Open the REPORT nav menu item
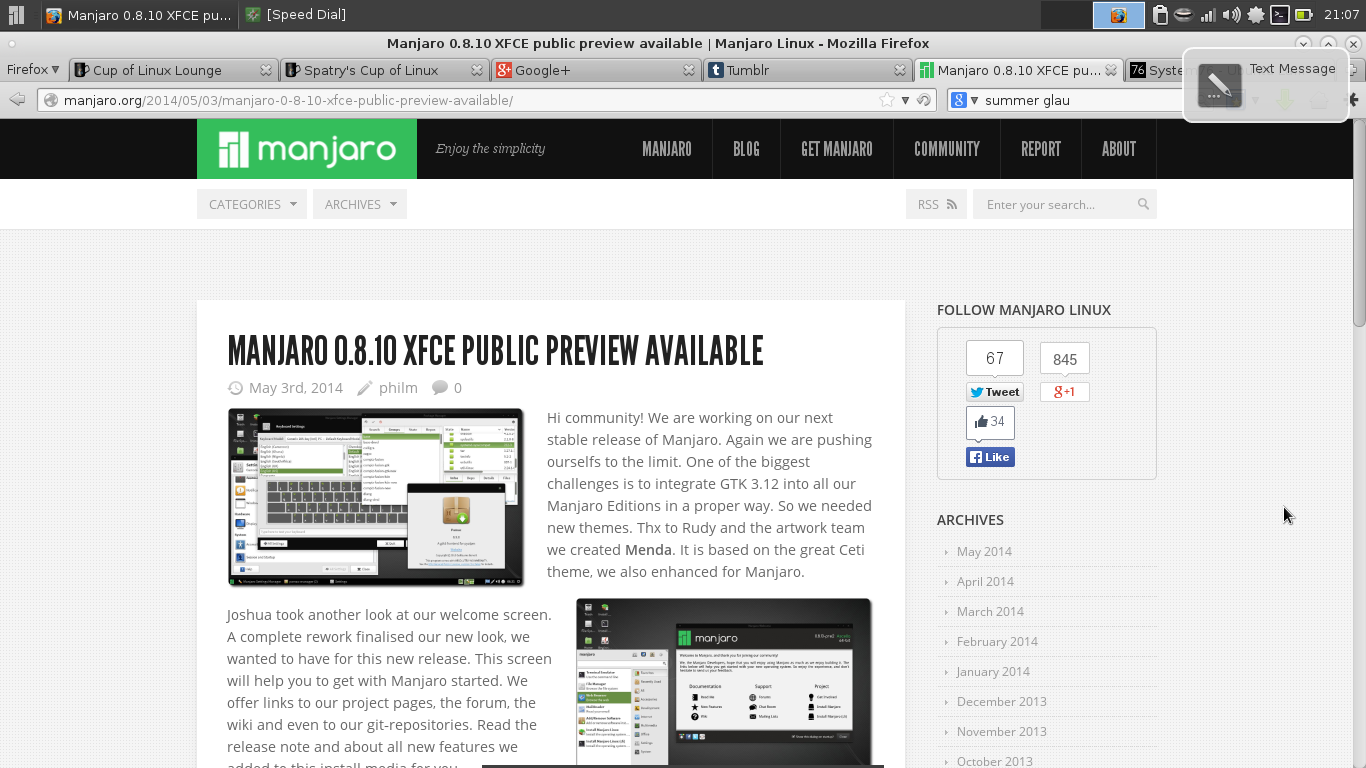Image resolution: width=1366 pixels, height=768 pixels. [x=1041, y=149]
